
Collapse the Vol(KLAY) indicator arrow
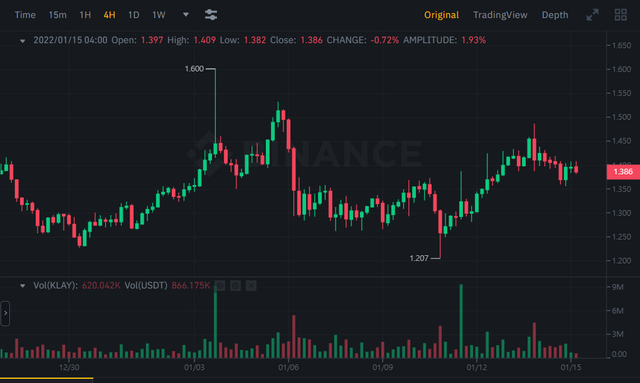click(22, 286)
